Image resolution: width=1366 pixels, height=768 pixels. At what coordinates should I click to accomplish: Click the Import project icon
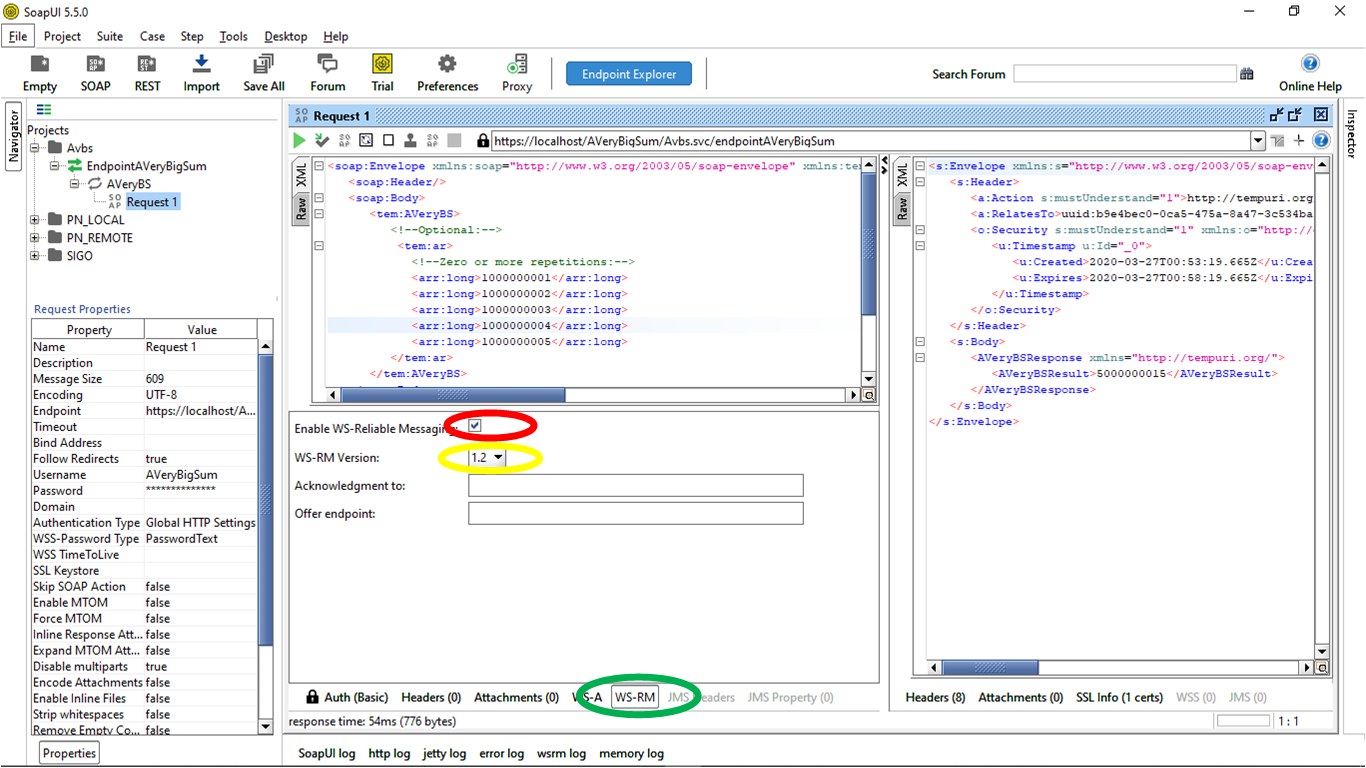(x=200, y=72)
